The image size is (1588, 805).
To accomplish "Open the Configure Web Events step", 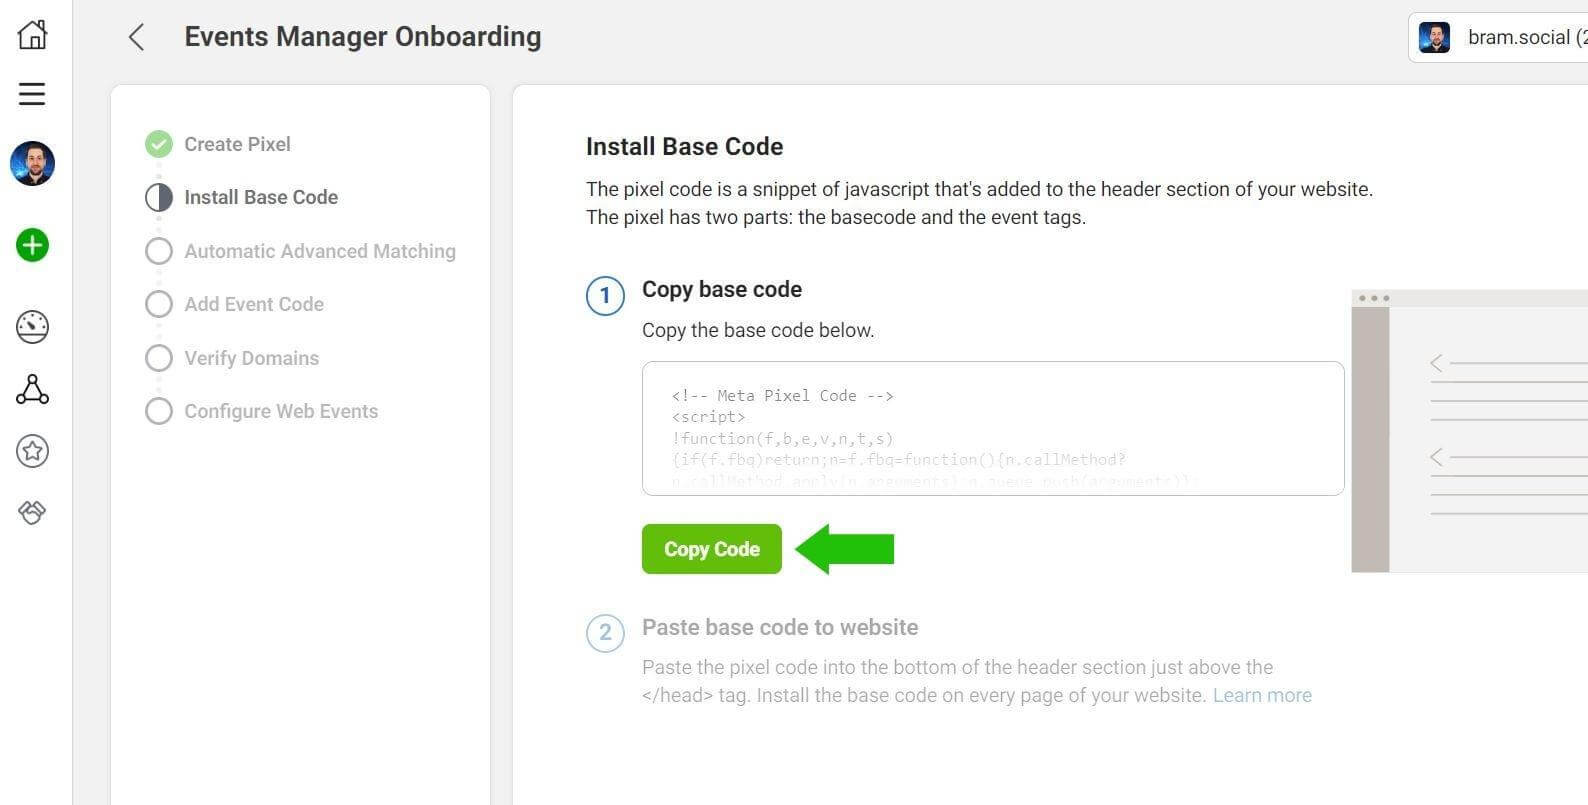I will [280, 411].
